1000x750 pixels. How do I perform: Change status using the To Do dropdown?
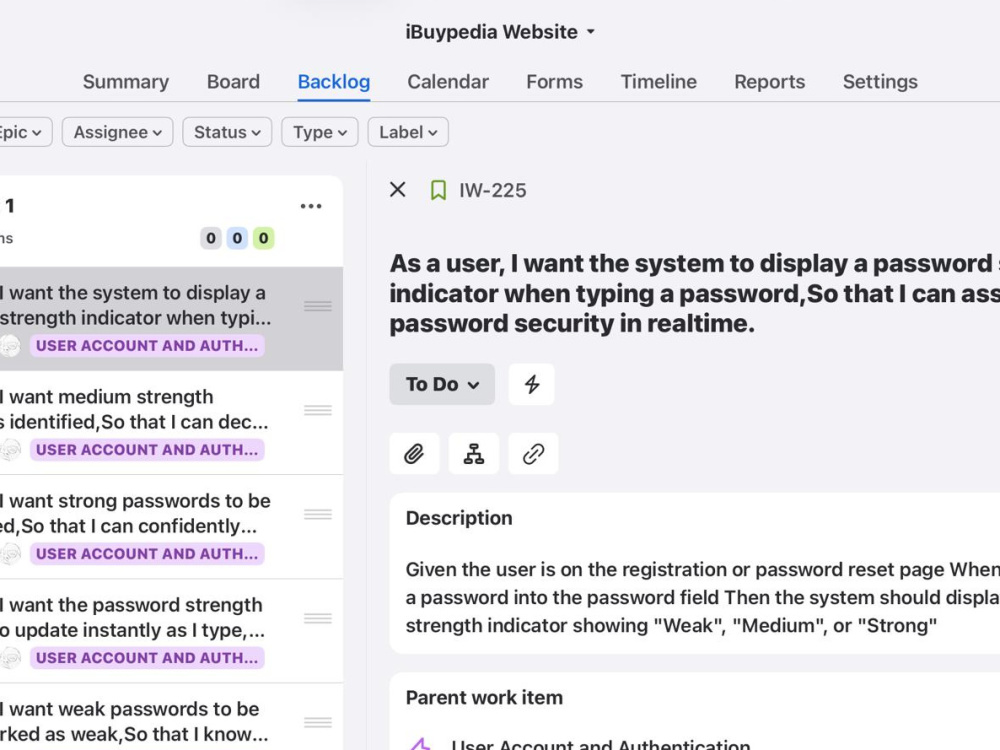click(x=442, y=384)
